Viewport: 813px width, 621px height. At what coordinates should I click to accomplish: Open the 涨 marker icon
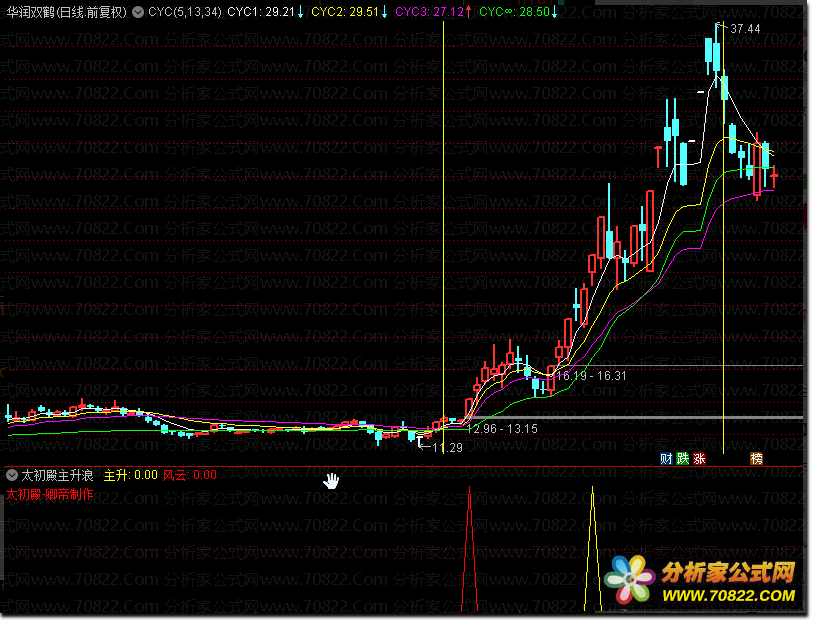point(699,458)
